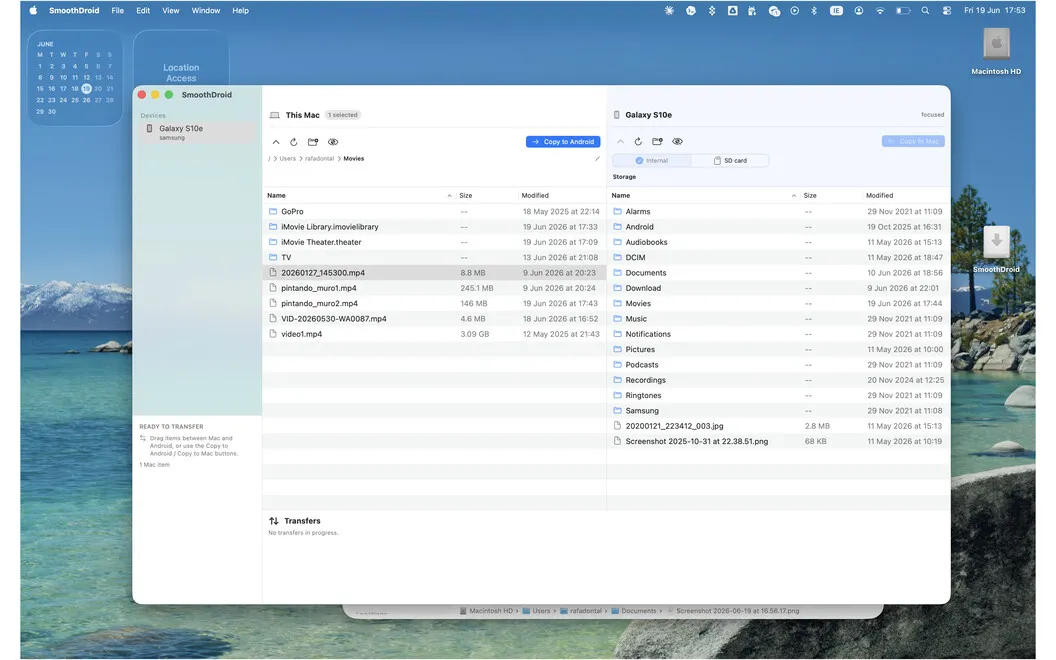Select the Audiobooks folder
Screen dimensions: 1056x660
[779, 242]
